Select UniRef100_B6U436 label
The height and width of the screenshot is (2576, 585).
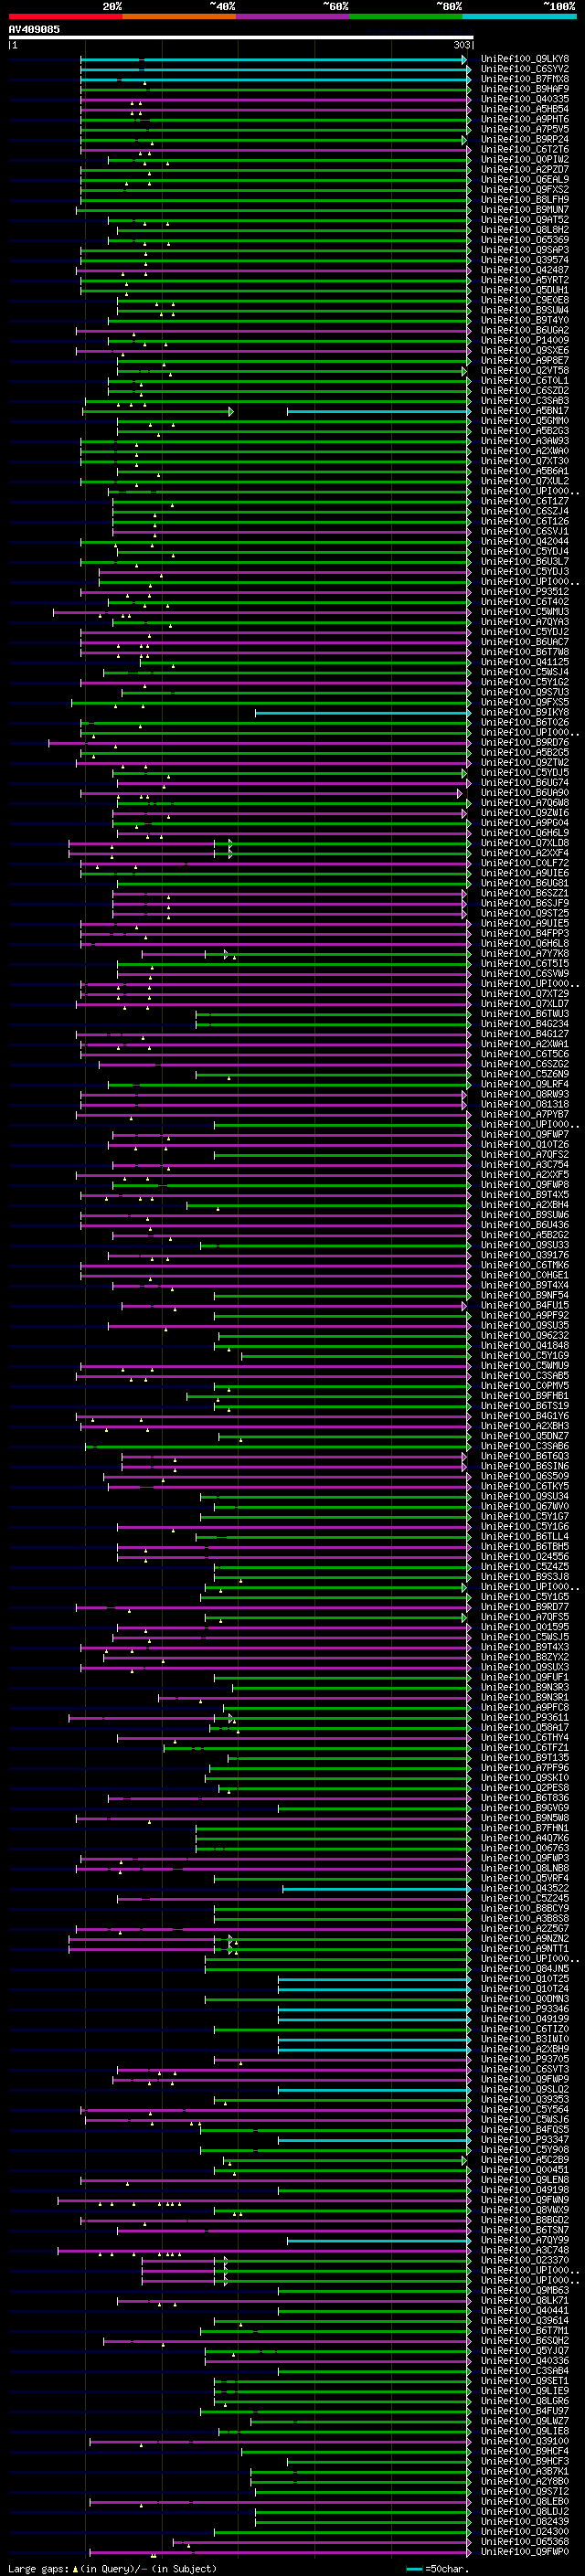[525, 1225]
